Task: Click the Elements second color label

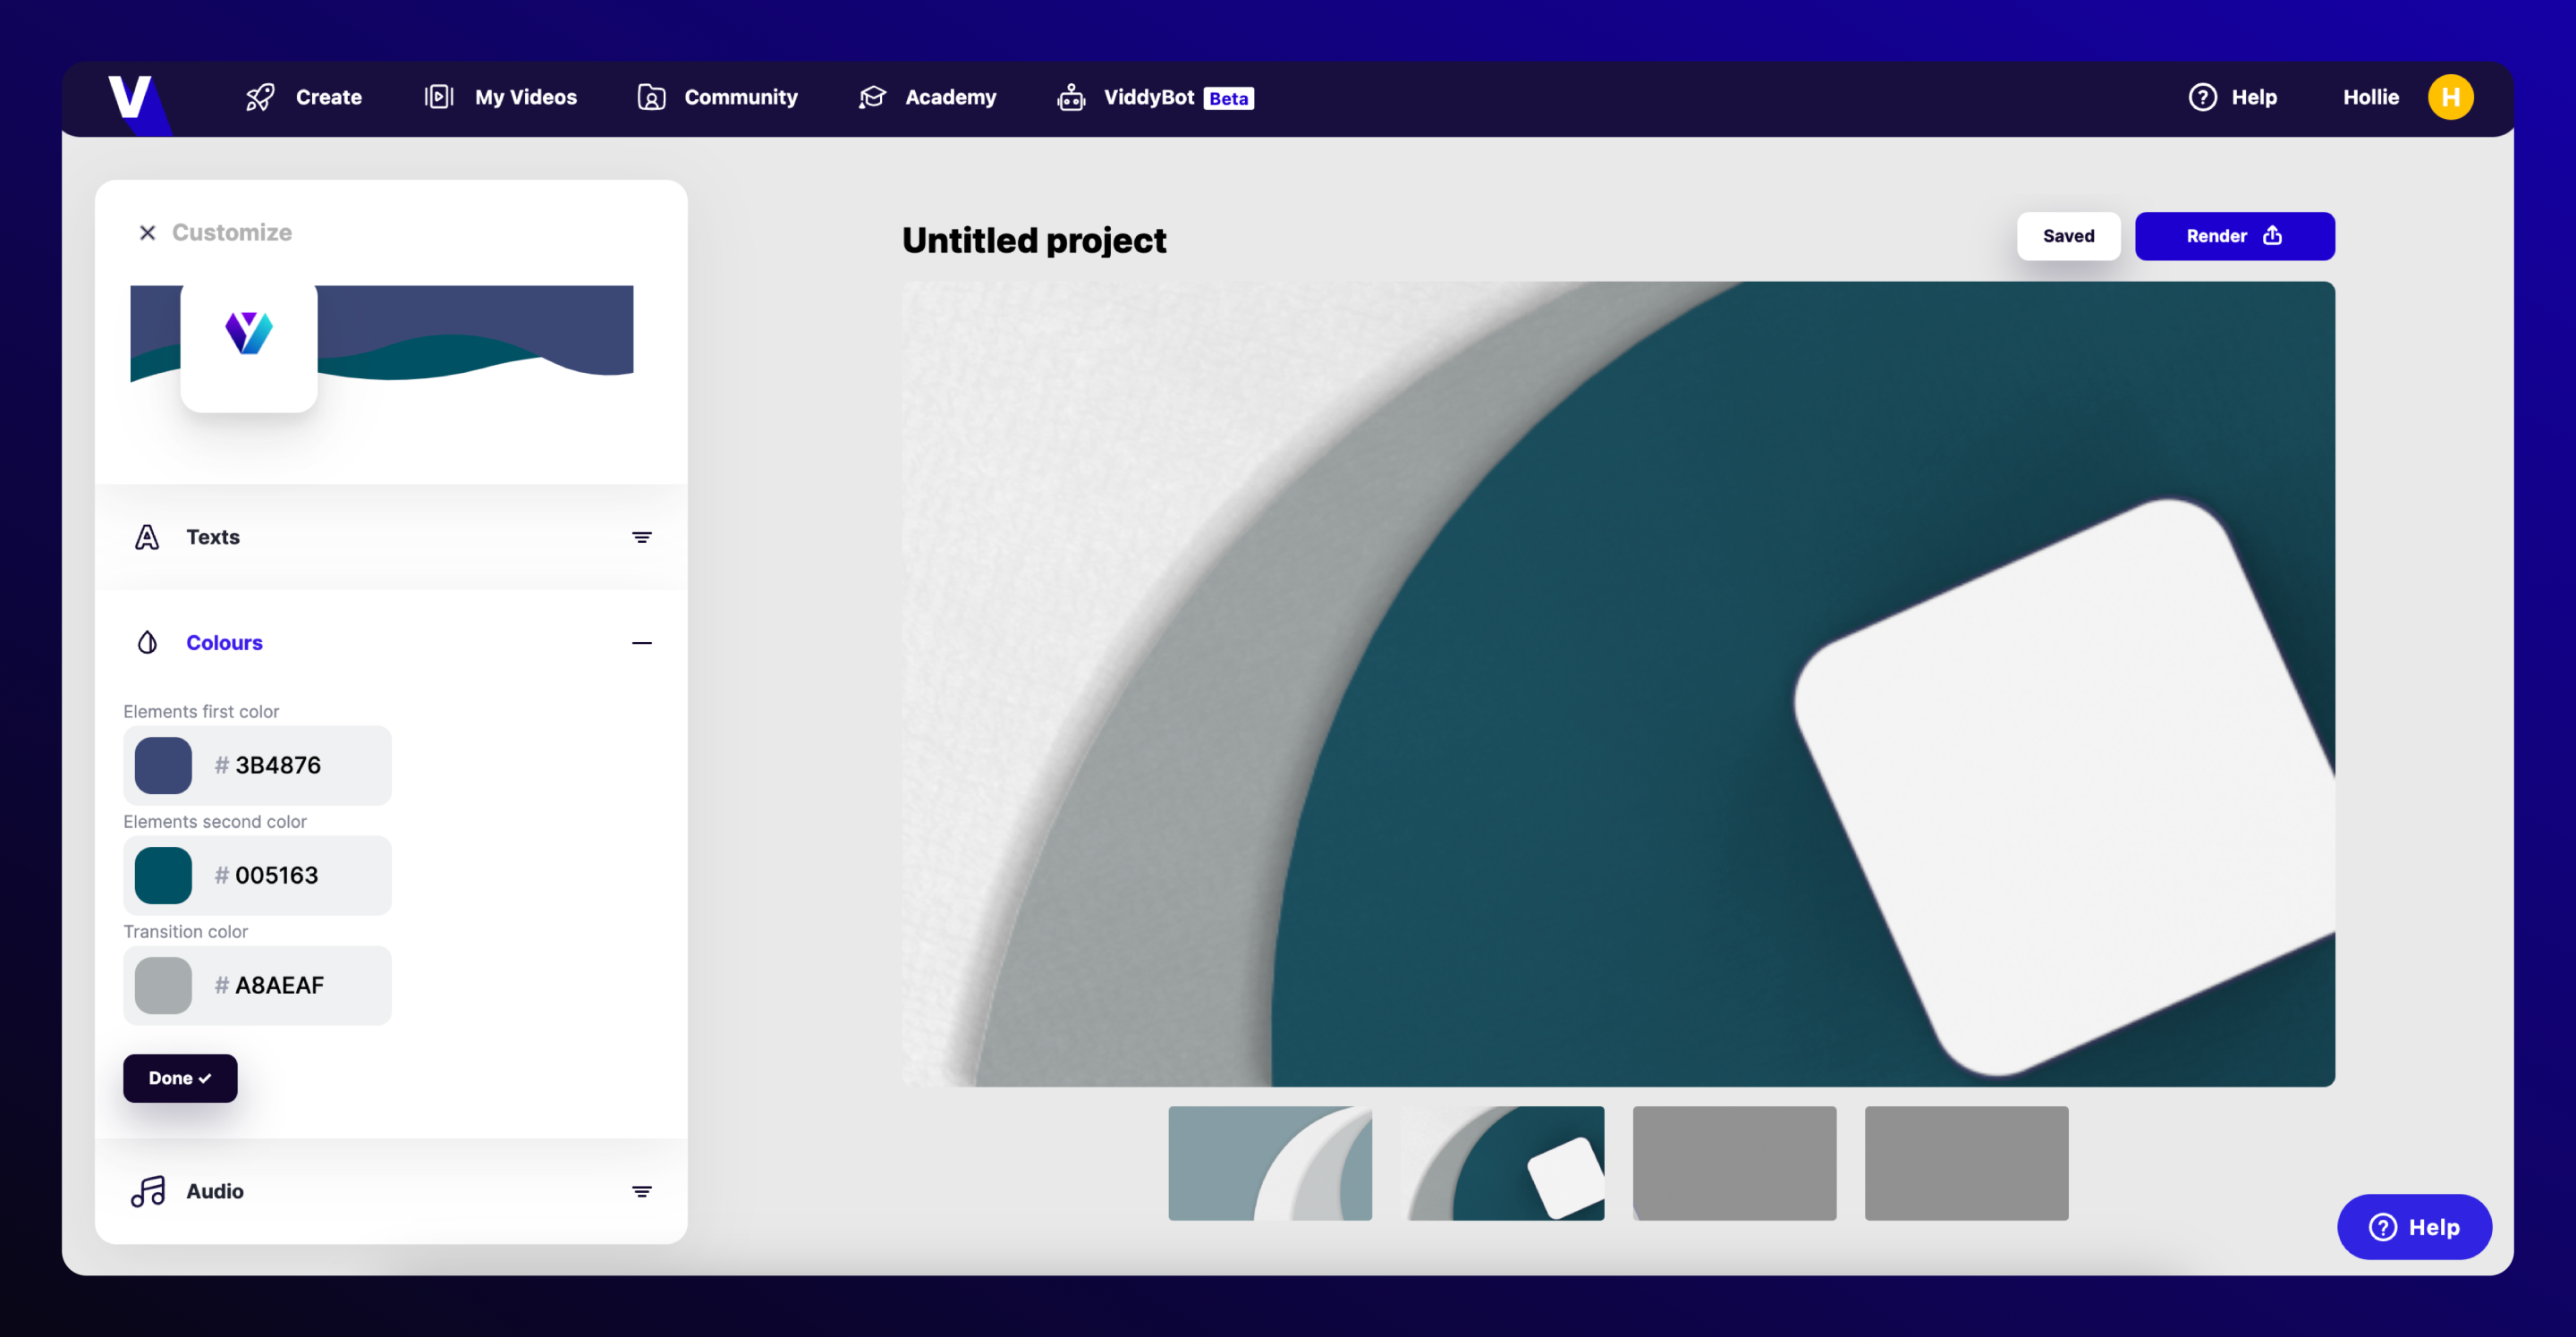Action: pos(215,822)
